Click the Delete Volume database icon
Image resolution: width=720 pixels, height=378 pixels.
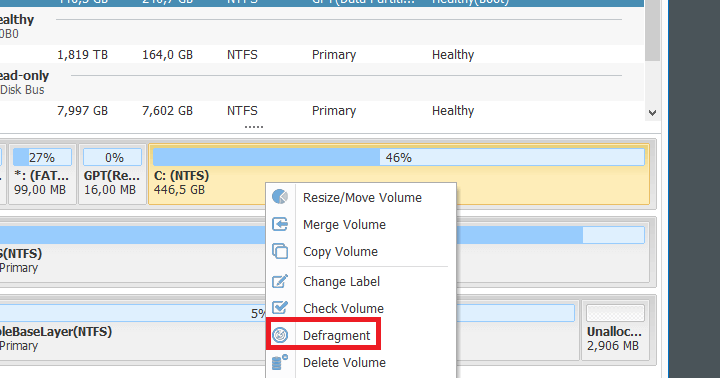pyautogui.click(x=280, y=362)
